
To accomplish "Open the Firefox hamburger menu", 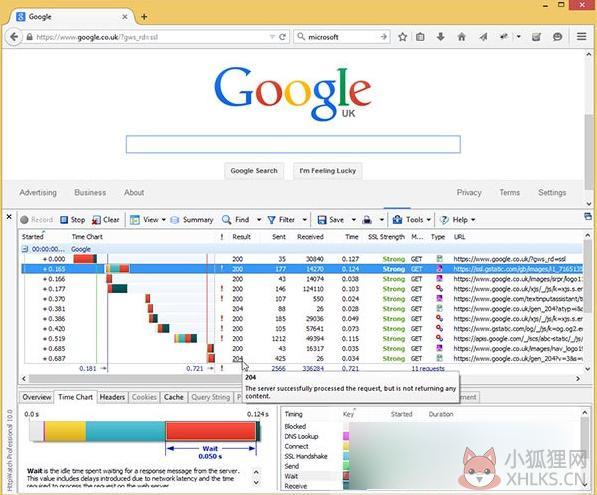I will [x=581, y=37].
